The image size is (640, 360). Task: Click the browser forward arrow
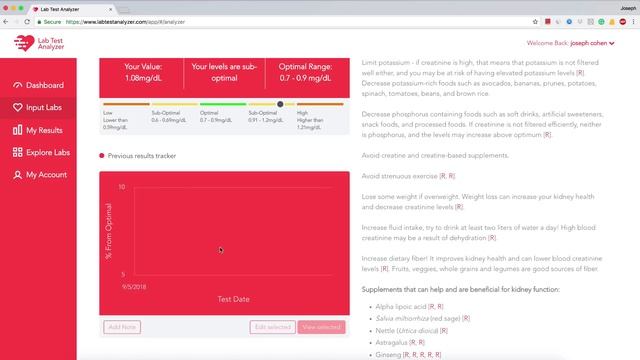pos(16,22)
